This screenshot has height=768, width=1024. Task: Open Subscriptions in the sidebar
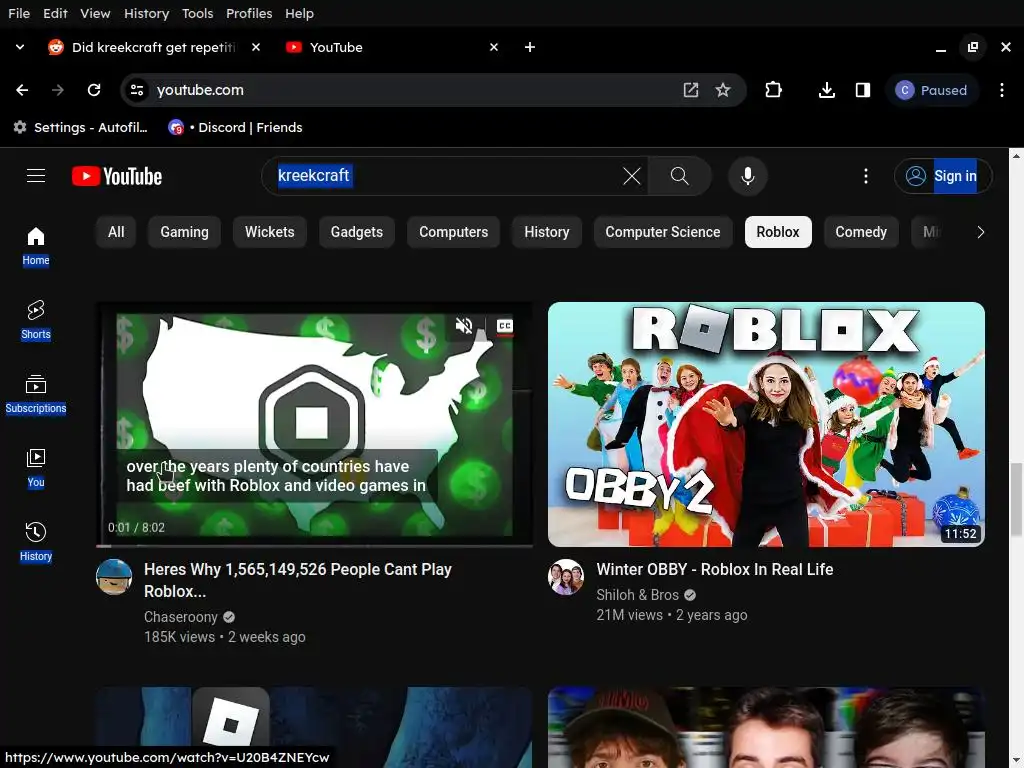pos(36,394)
